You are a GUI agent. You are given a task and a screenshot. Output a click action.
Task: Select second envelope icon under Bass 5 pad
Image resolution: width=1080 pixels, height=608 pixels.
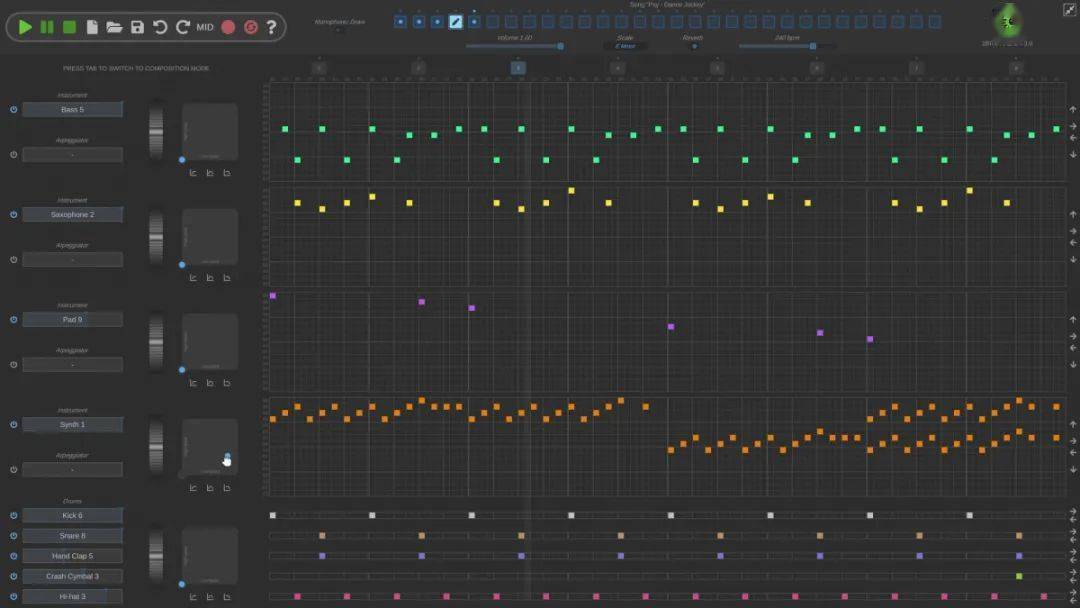[x=210, y=173]
